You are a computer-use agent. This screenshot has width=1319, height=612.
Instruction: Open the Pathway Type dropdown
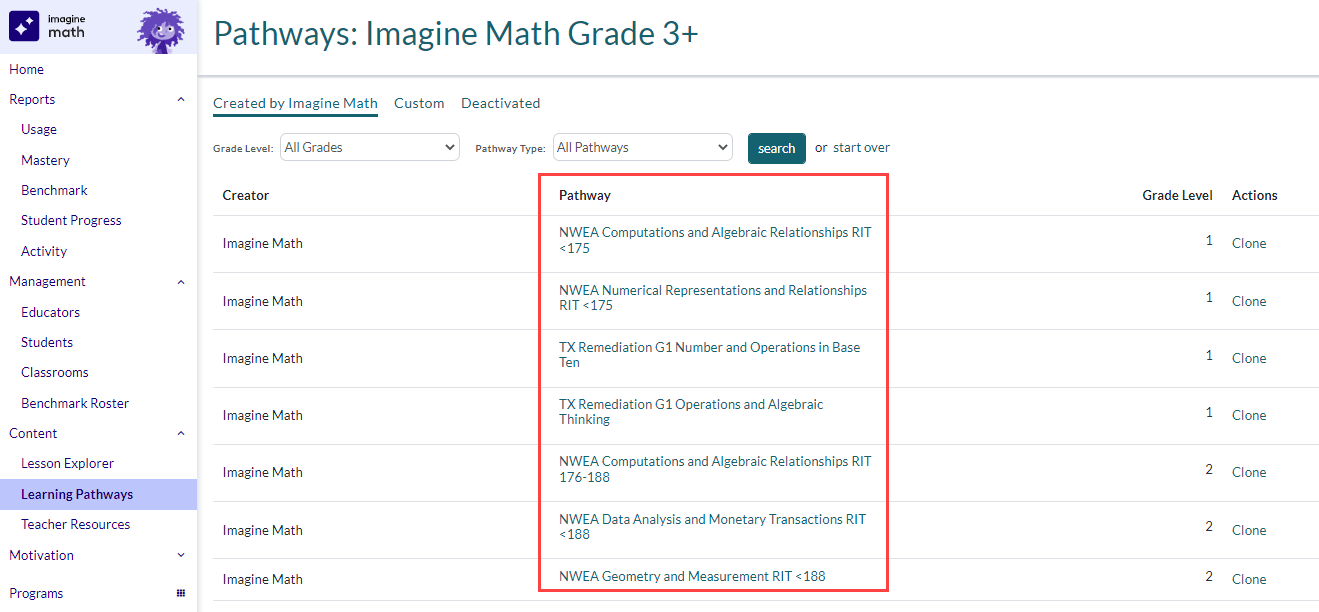click(642, 146)
